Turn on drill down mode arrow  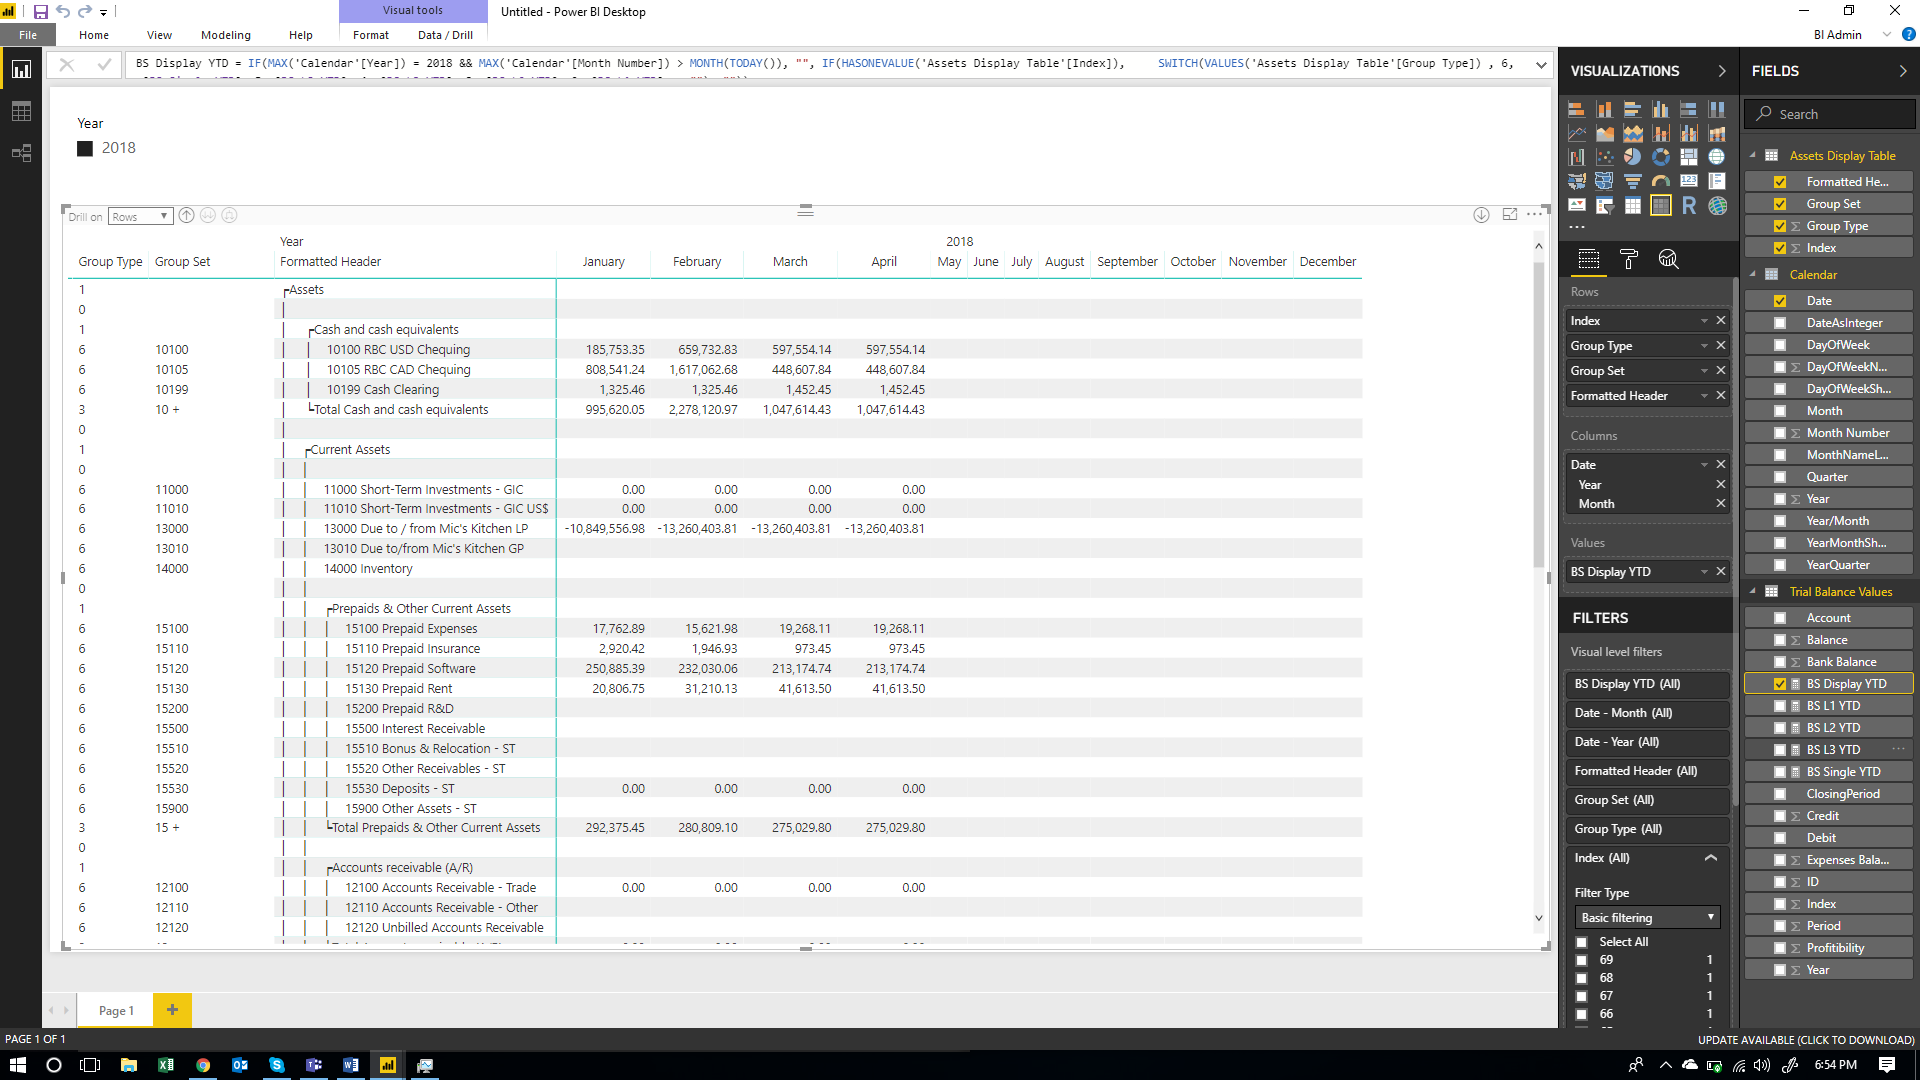pos(1481,215)
